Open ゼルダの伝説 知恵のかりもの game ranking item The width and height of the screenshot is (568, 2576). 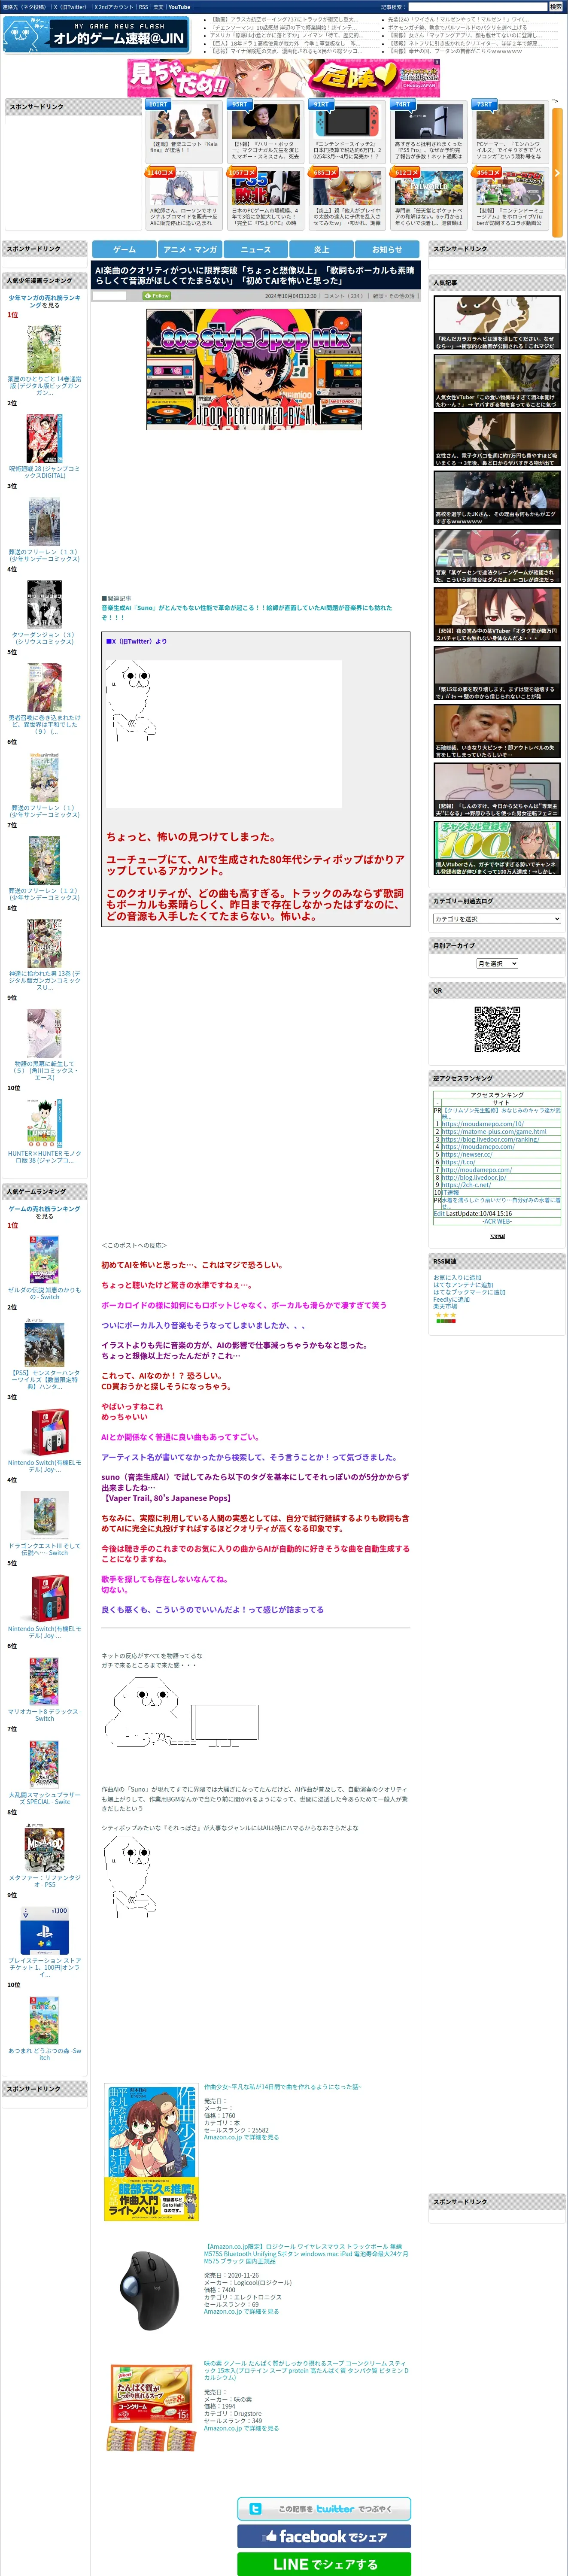44,1293
